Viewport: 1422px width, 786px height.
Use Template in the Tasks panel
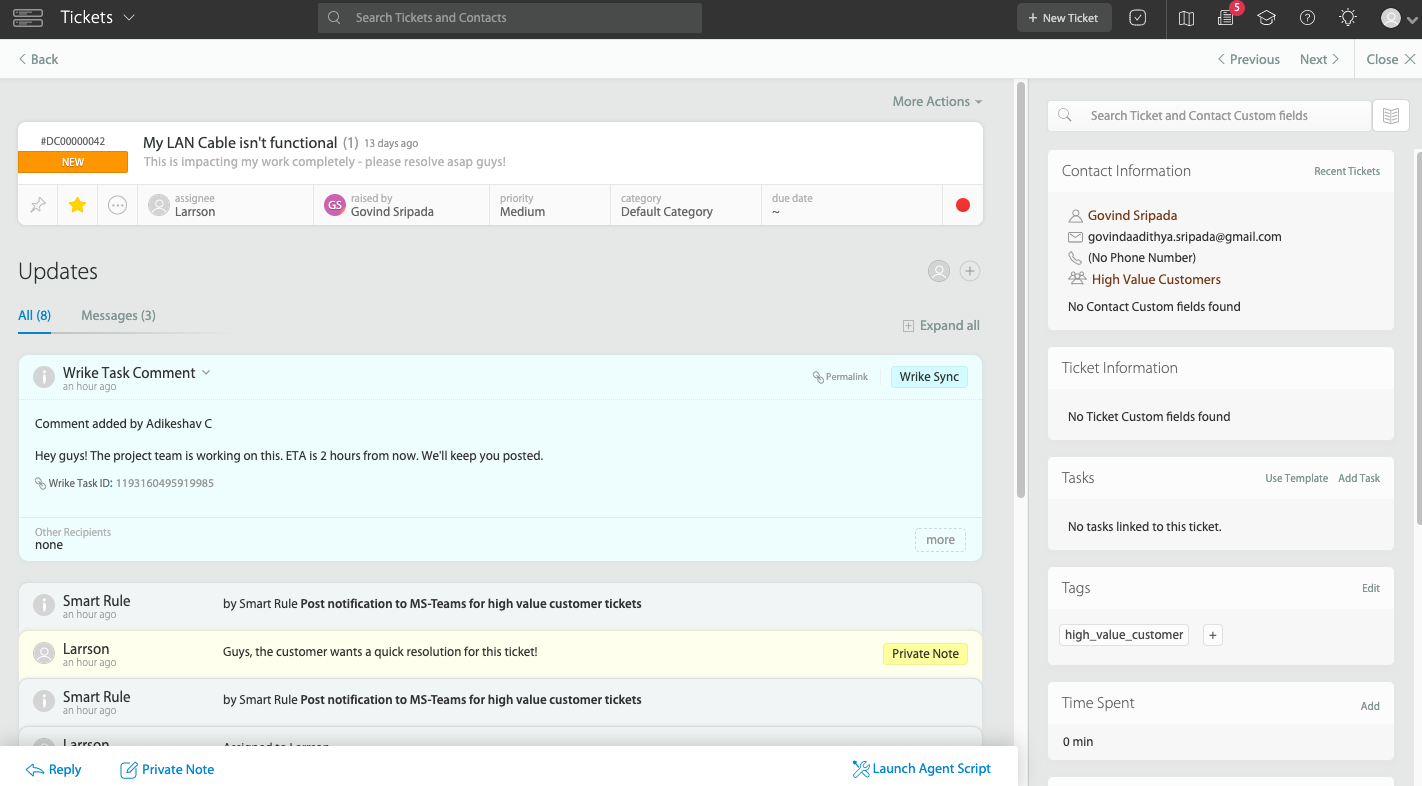click(x=1296, y=478)
